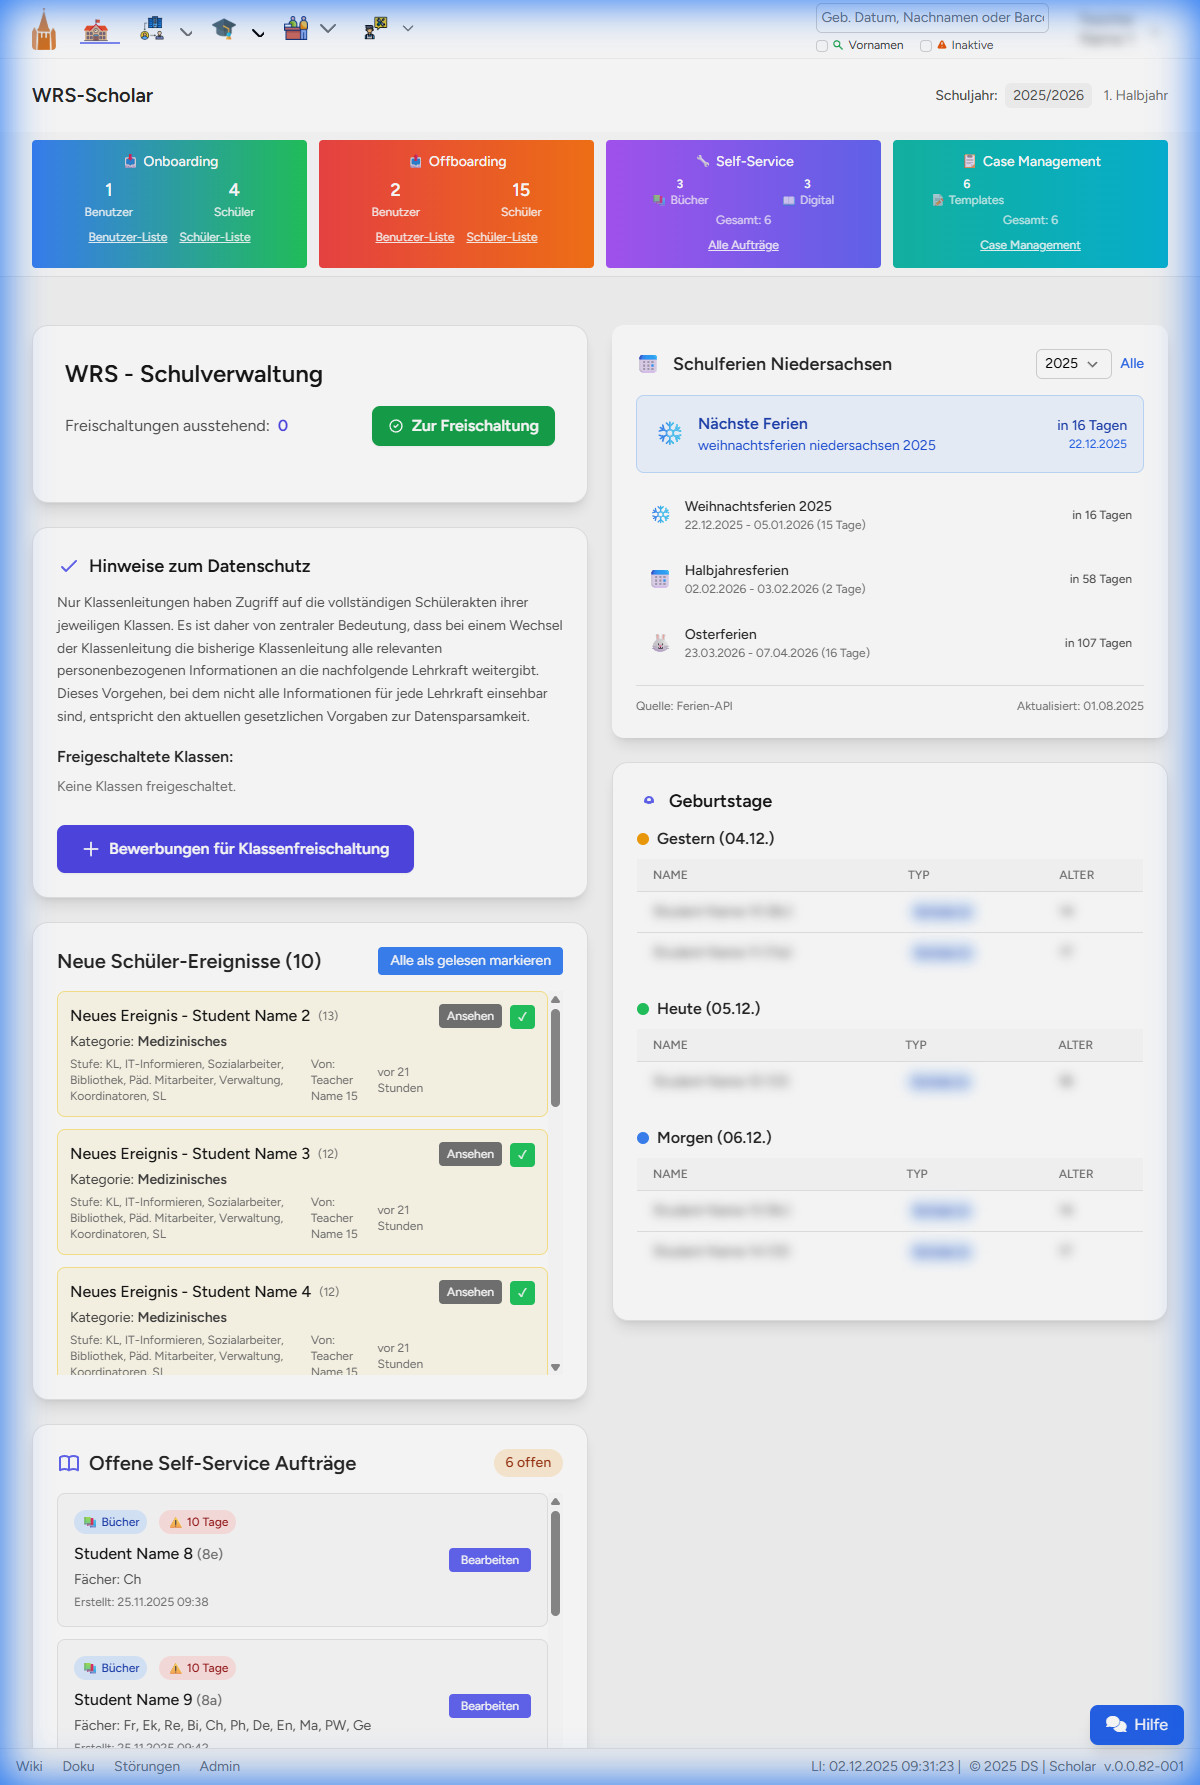Open Onboarding Benutzer-Liste link
Screen dimensions: 1200x1785
pyautogui.click(x=127, y=237)
